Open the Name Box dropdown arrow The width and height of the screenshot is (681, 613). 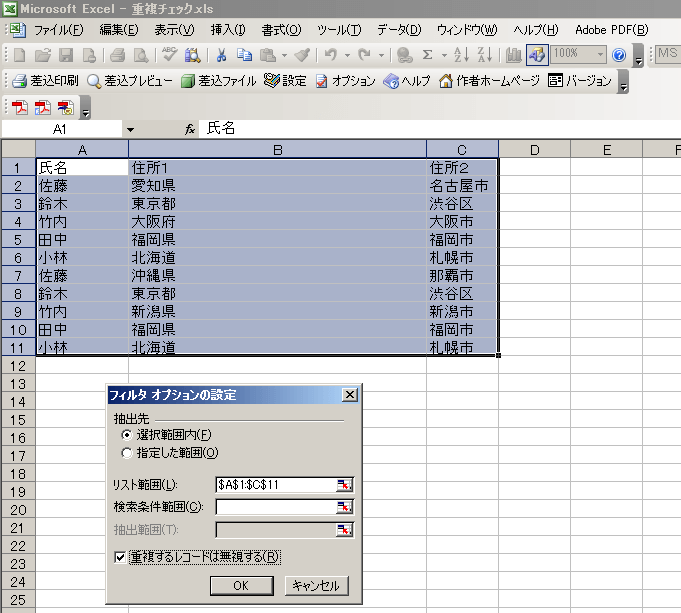point(130,129)
